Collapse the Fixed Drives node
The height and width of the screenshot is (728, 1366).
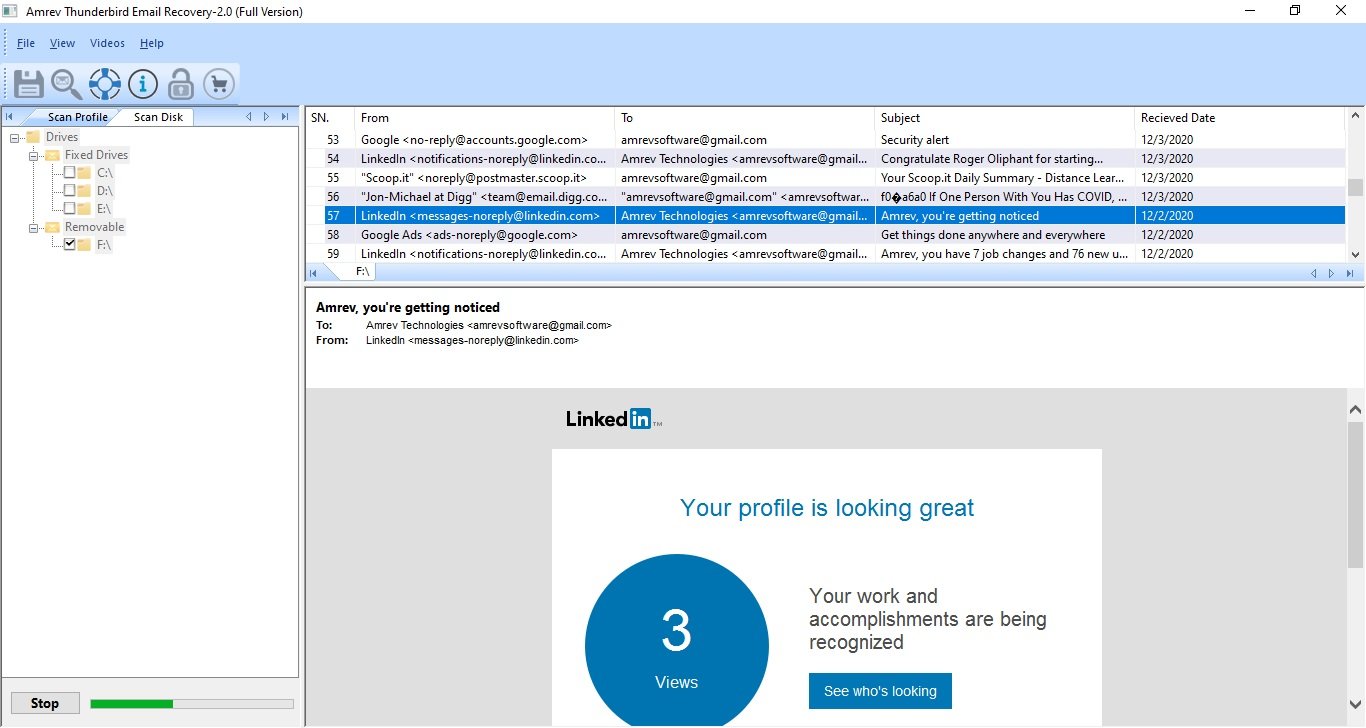pos(33,155)
